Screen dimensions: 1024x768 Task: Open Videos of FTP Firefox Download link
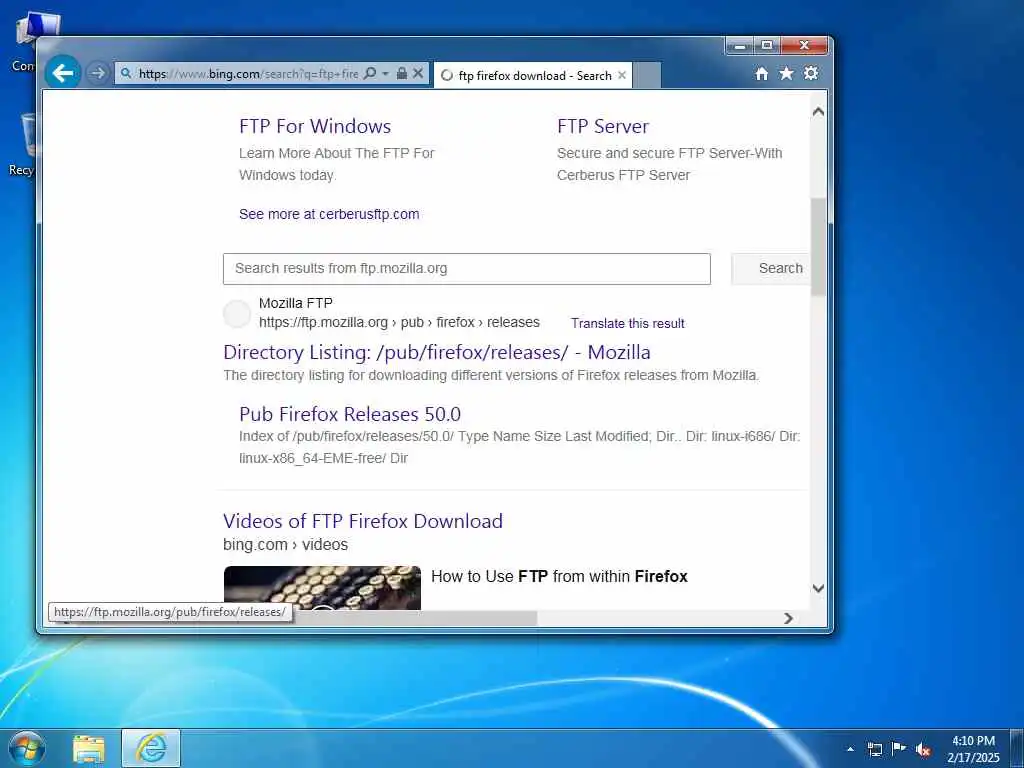click(363, 521)
